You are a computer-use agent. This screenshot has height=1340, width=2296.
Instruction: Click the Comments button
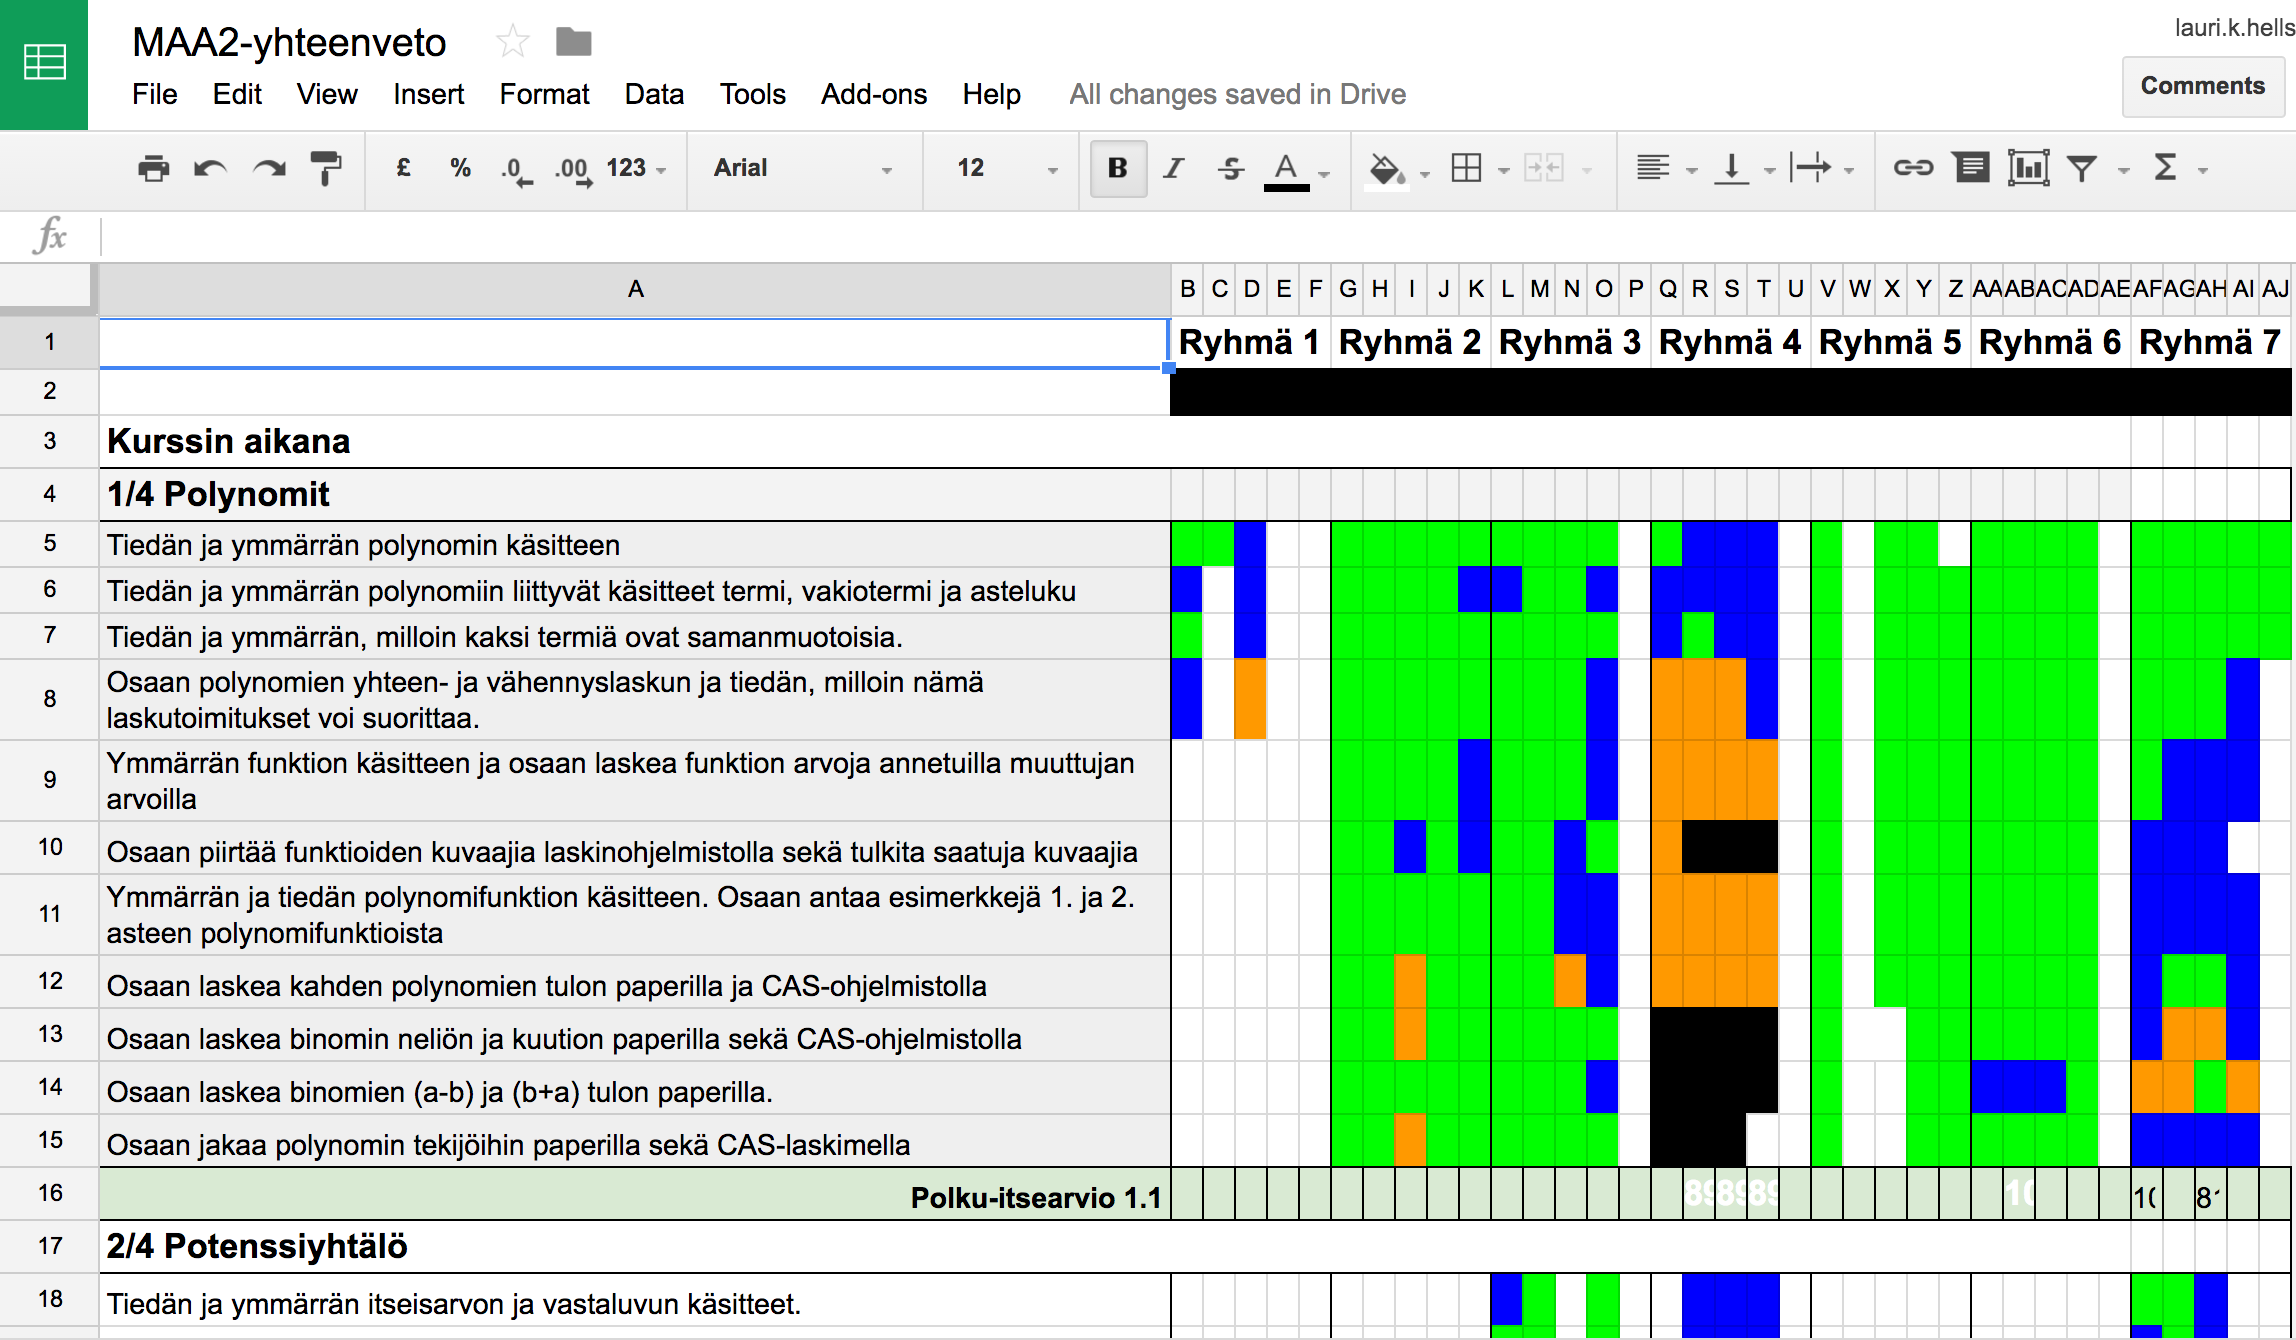(x=2202, y=86)
